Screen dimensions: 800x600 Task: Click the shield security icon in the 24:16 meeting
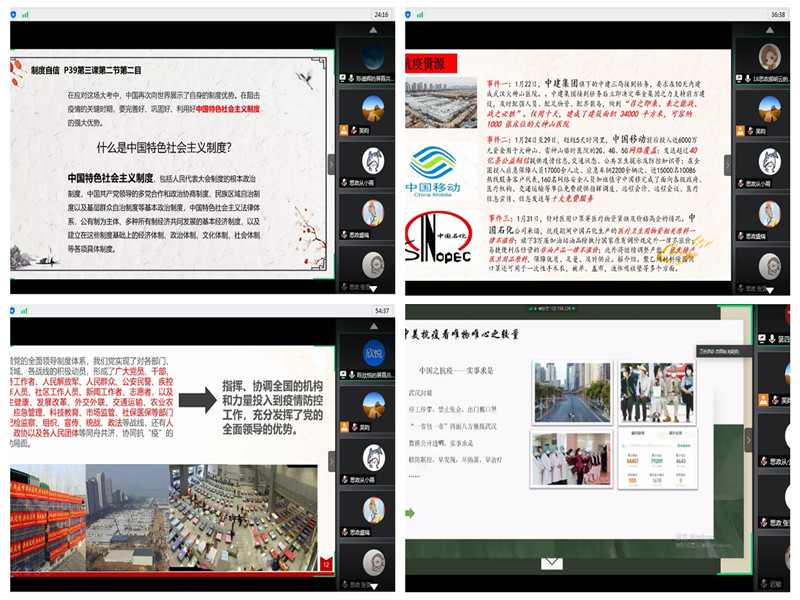15,15
